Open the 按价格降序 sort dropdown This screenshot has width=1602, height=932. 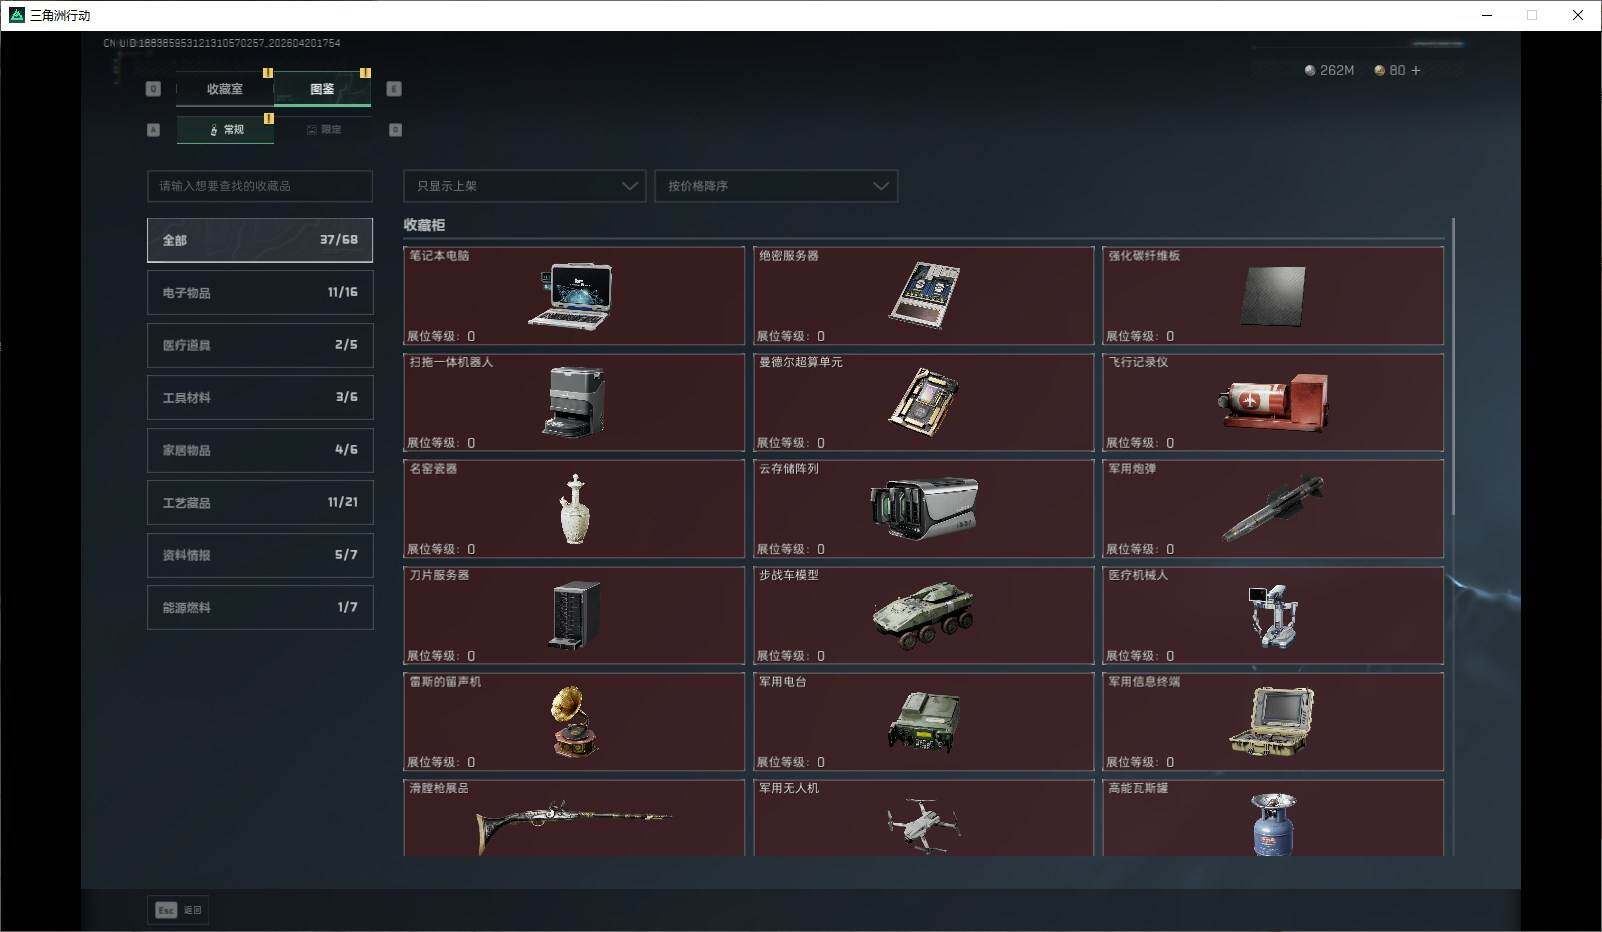click(x=776, y=186)
